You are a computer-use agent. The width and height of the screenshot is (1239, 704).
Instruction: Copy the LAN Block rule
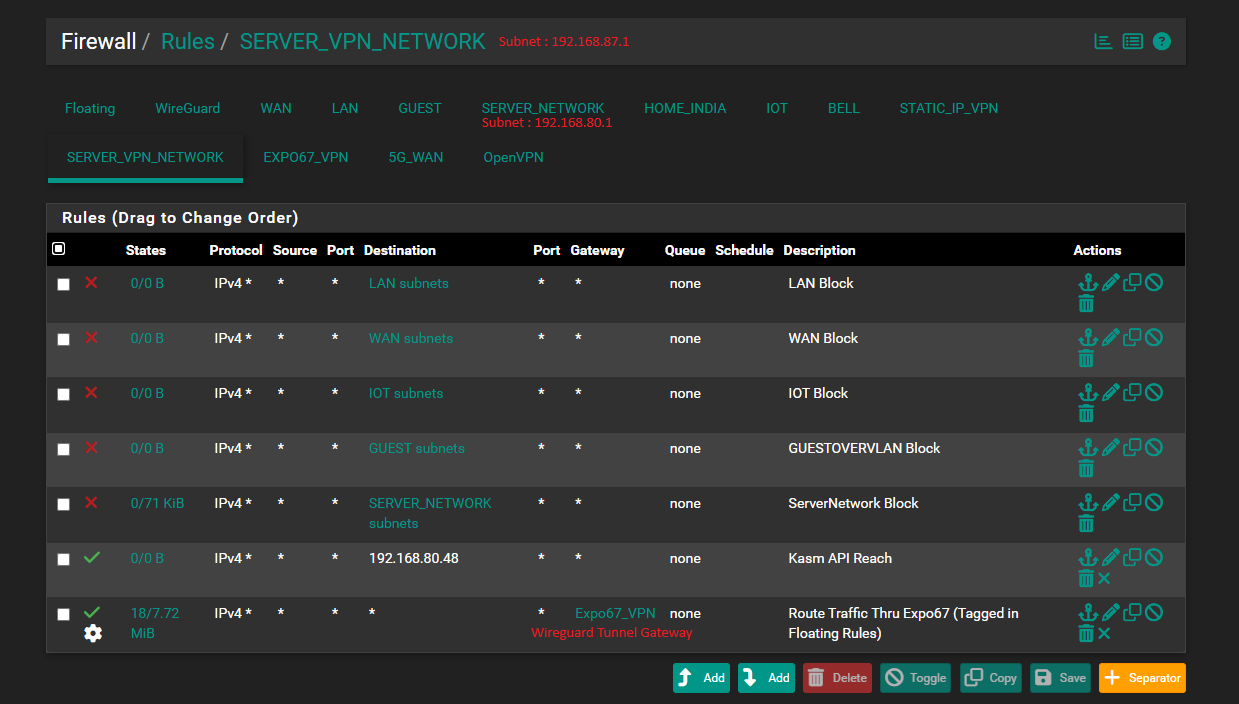(x=1132, y=282)
